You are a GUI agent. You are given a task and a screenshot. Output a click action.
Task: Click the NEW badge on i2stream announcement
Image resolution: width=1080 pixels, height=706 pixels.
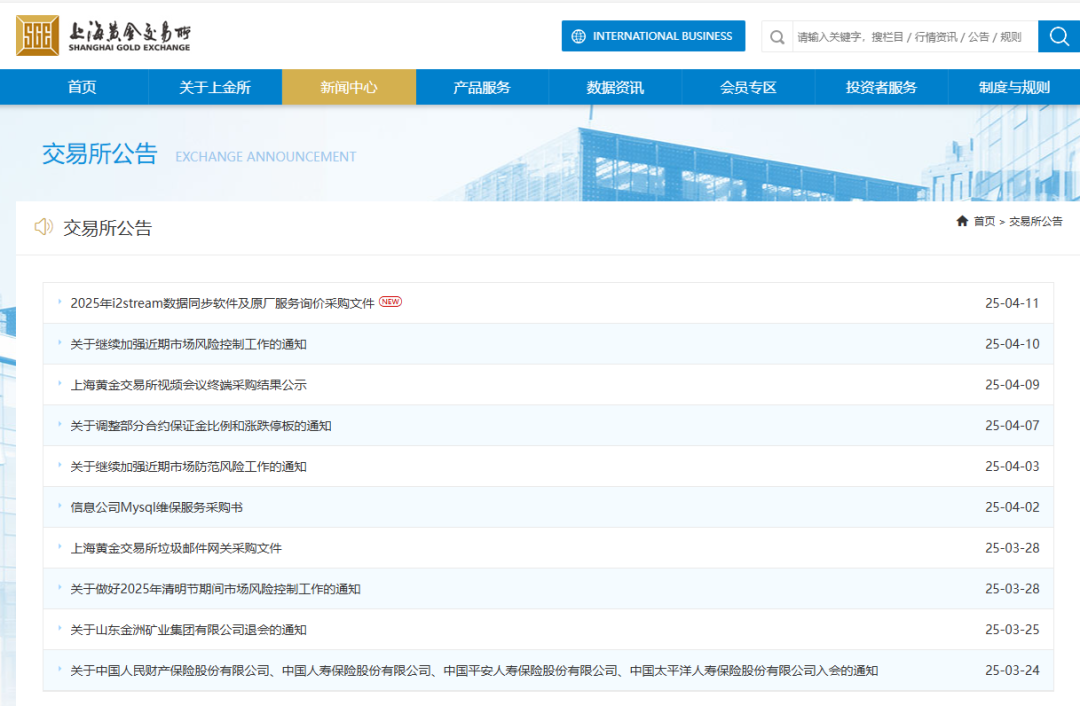coord(390,302)
